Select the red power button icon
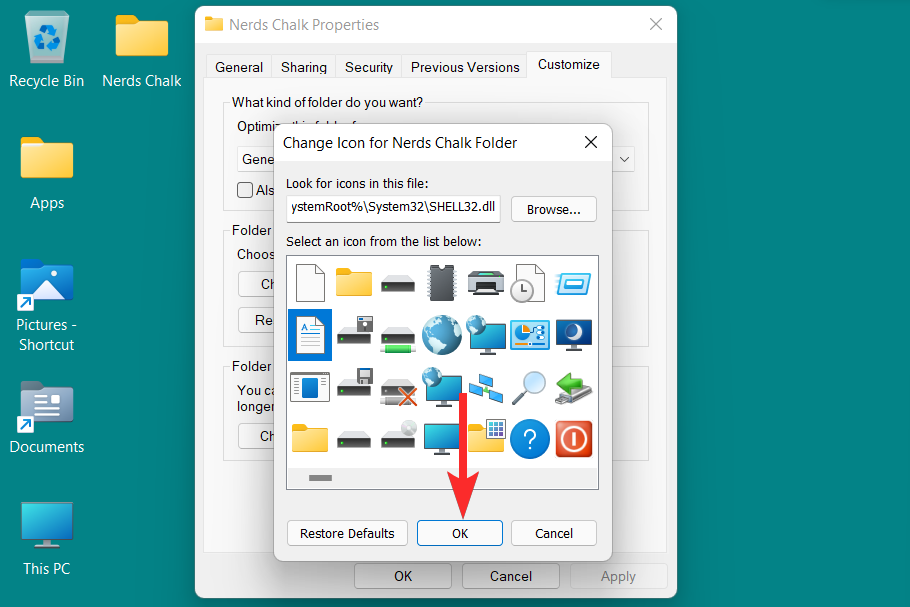Image resolution: width=910 pixels, height=607 pixels. tap(573, 439)
